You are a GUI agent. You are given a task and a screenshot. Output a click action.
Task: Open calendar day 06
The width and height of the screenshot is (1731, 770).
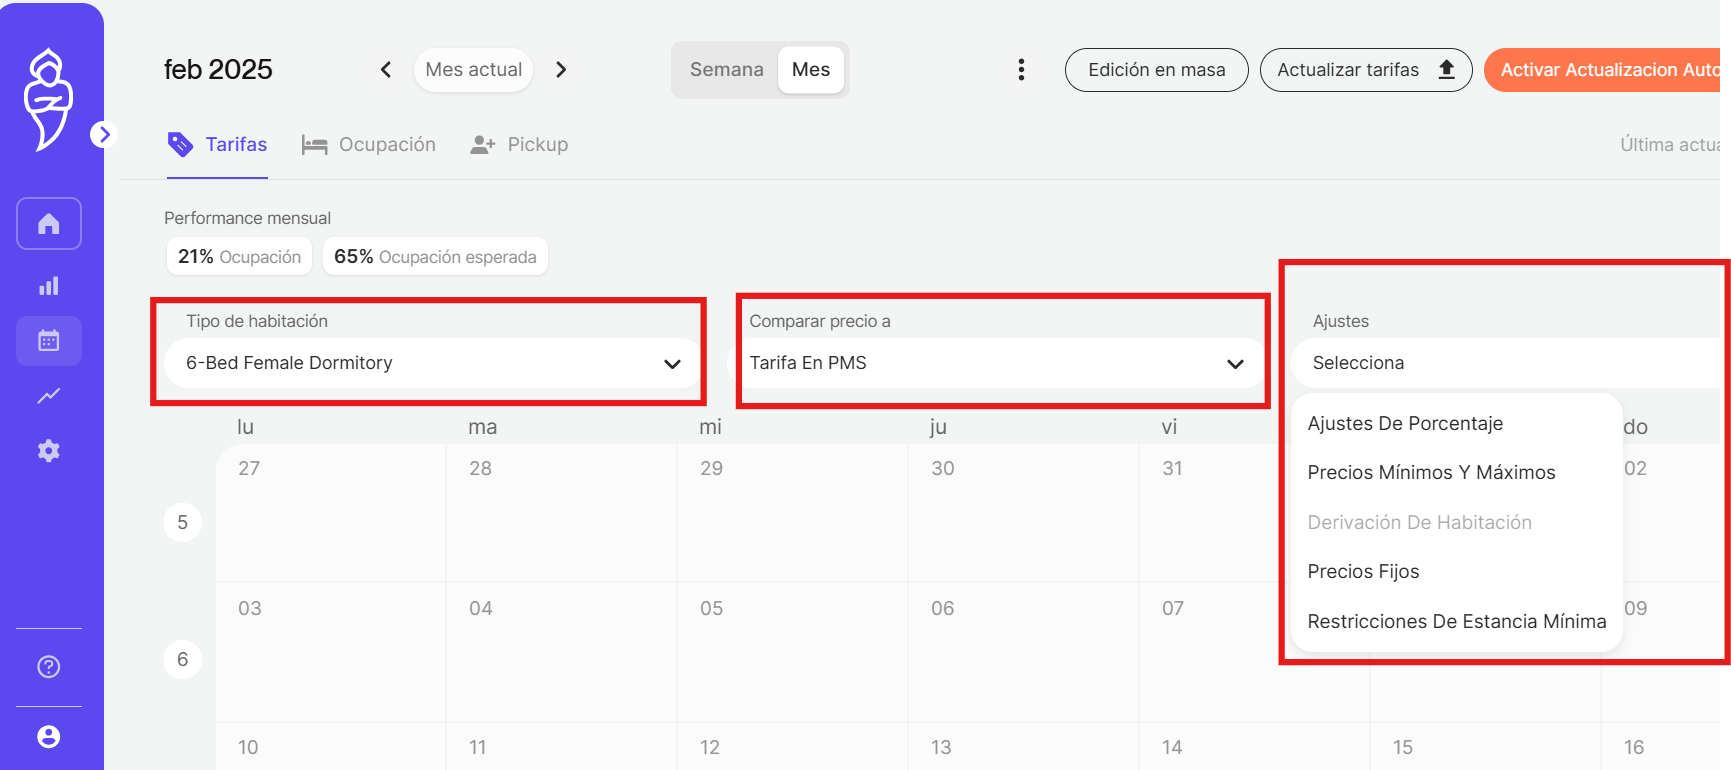pyautogui.click(x=1024, y=652)
